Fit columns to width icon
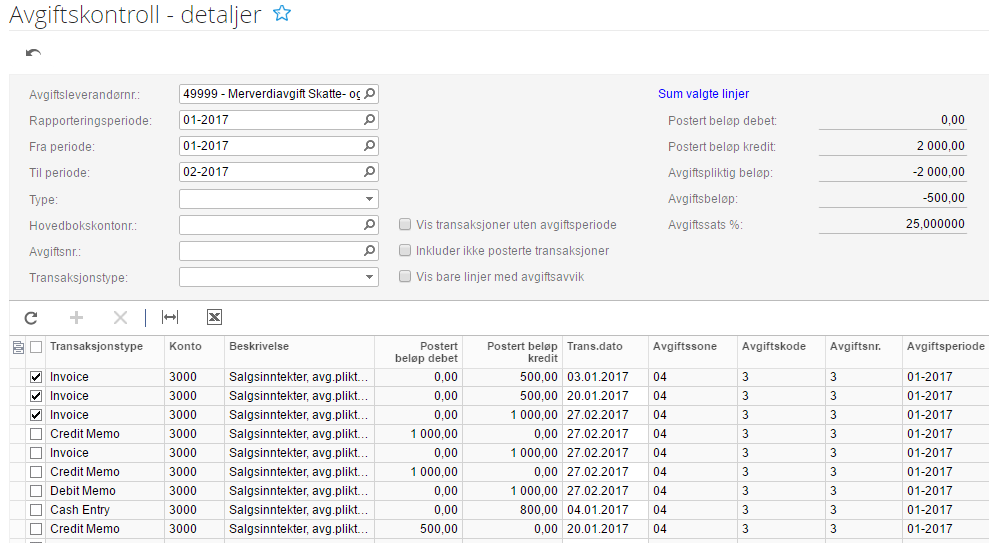Screen dimensions: 989x543 pyautogui.click(x=170, y=317)
